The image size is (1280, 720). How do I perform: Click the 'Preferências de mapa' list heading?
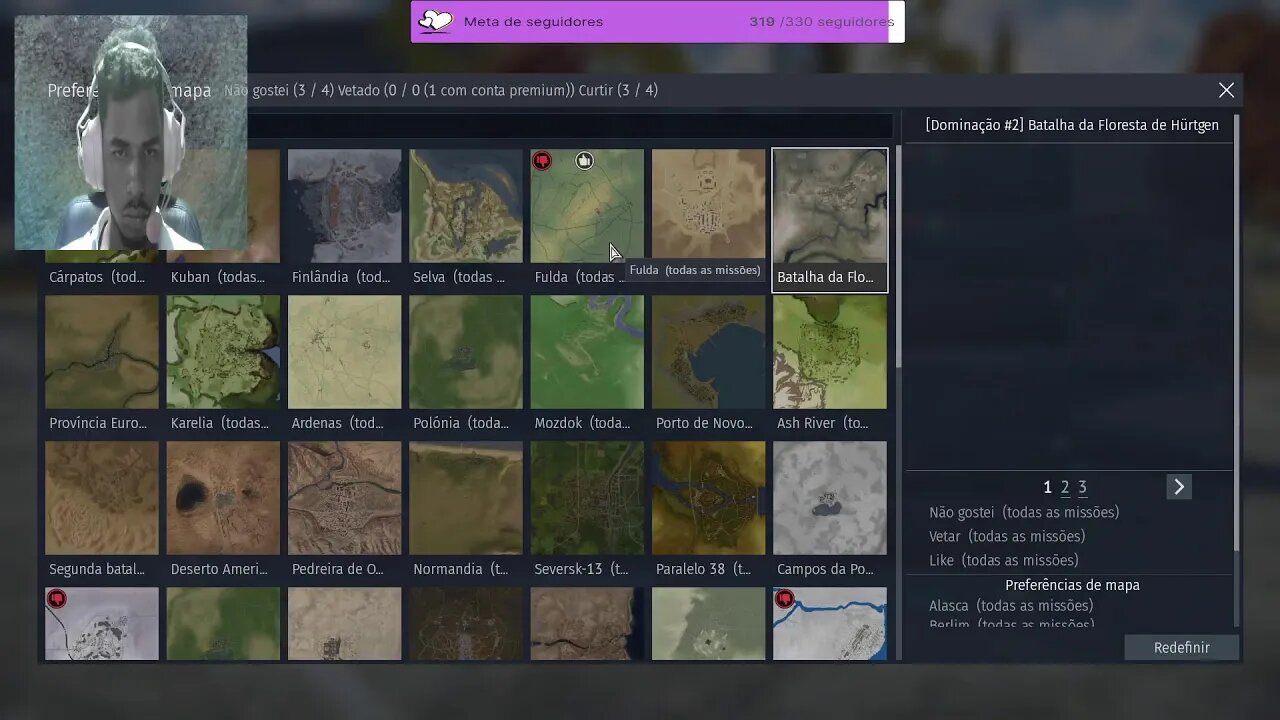1072,585
